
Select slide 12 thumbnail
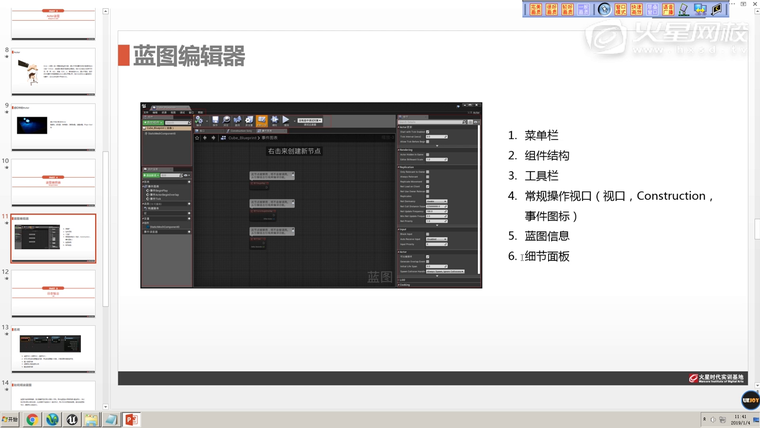click(53, 293)
